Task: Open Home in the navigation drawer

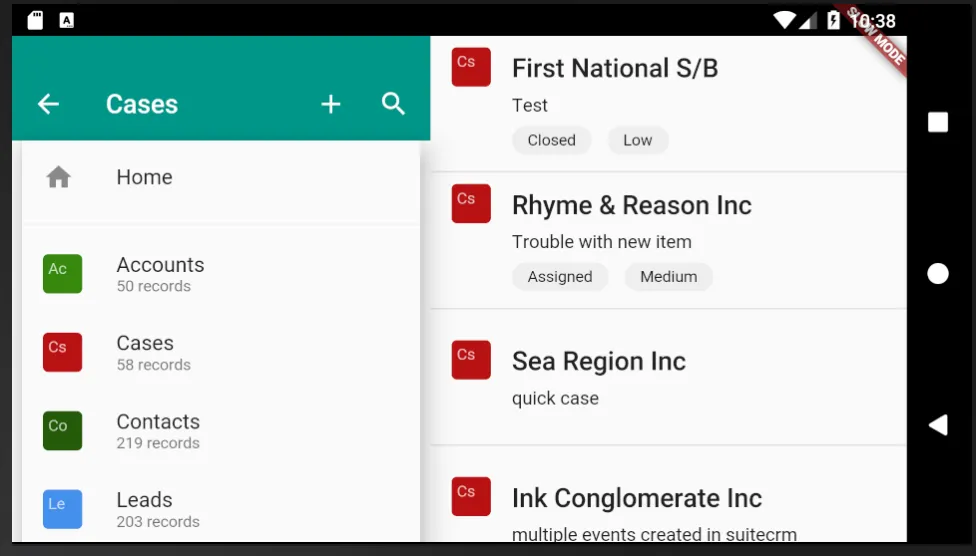Action: coord(221,177)
